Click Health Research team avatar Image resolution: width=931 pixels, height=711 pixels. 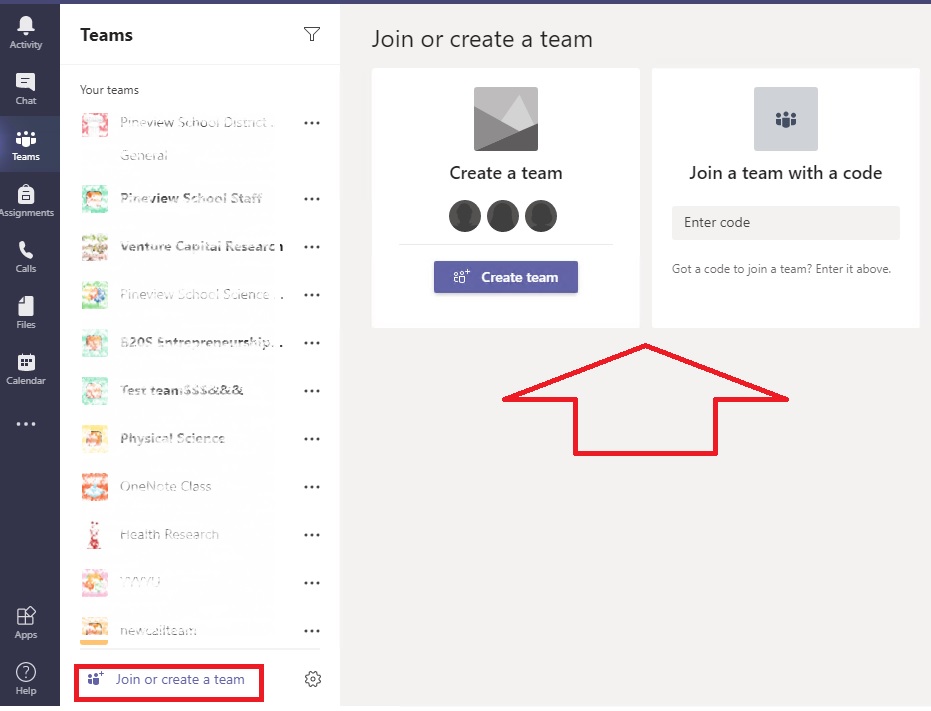[x=95, y=535]
